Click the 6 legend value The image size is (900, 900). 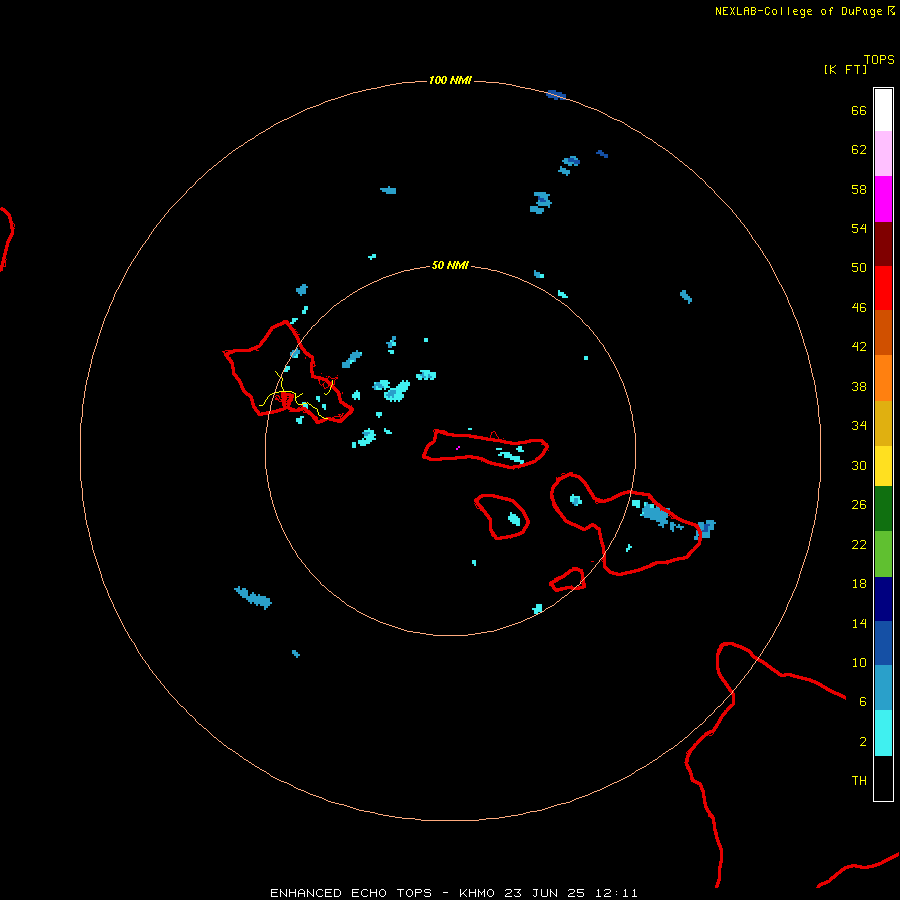pyautogui.click(x=863, y=702)
